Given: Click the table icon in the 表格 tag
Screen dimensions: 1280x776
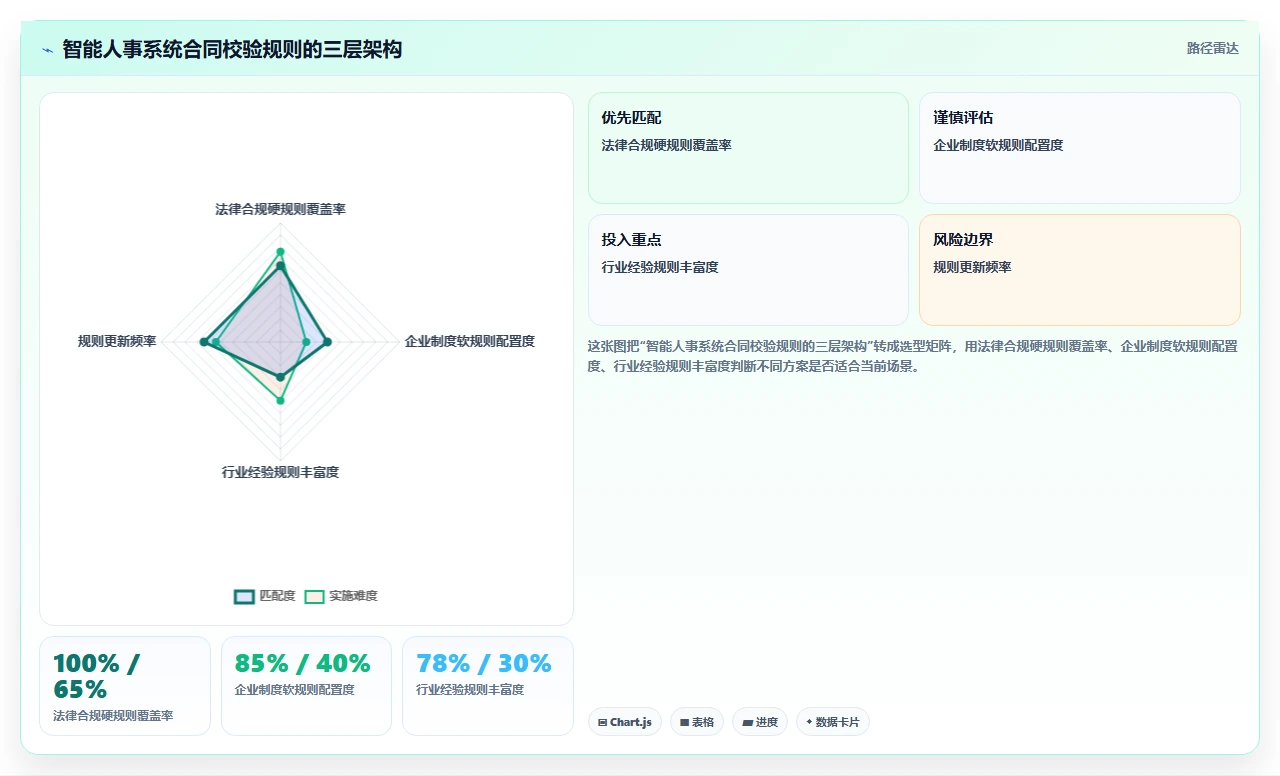Looking at the screenshot, I should (x=684, y=722).
